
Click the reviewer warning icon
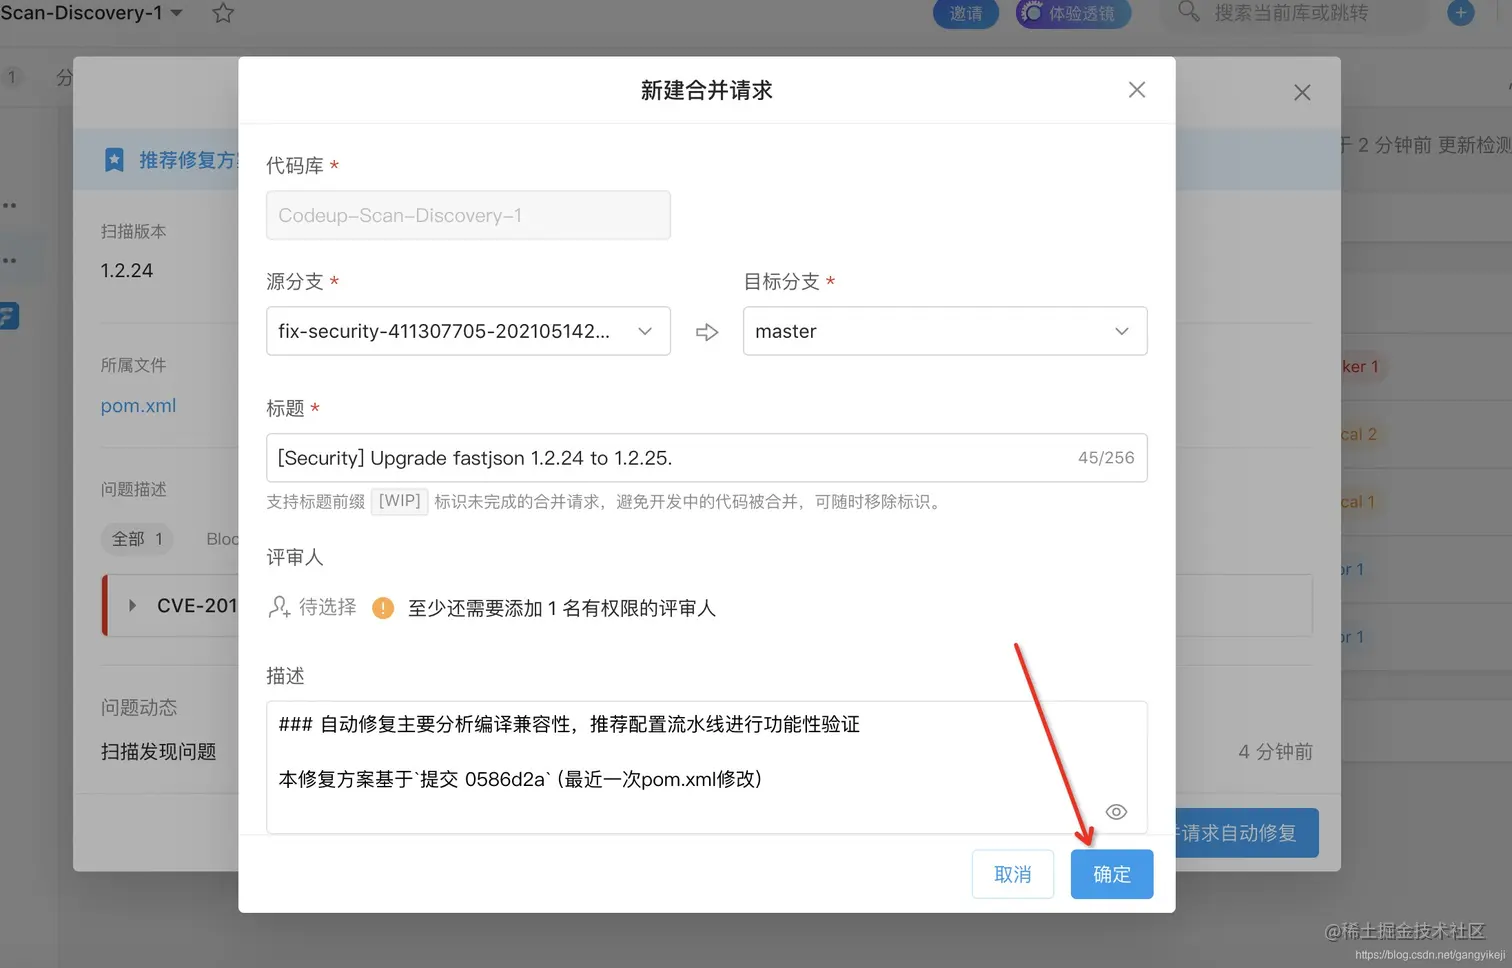pos(383,608)
